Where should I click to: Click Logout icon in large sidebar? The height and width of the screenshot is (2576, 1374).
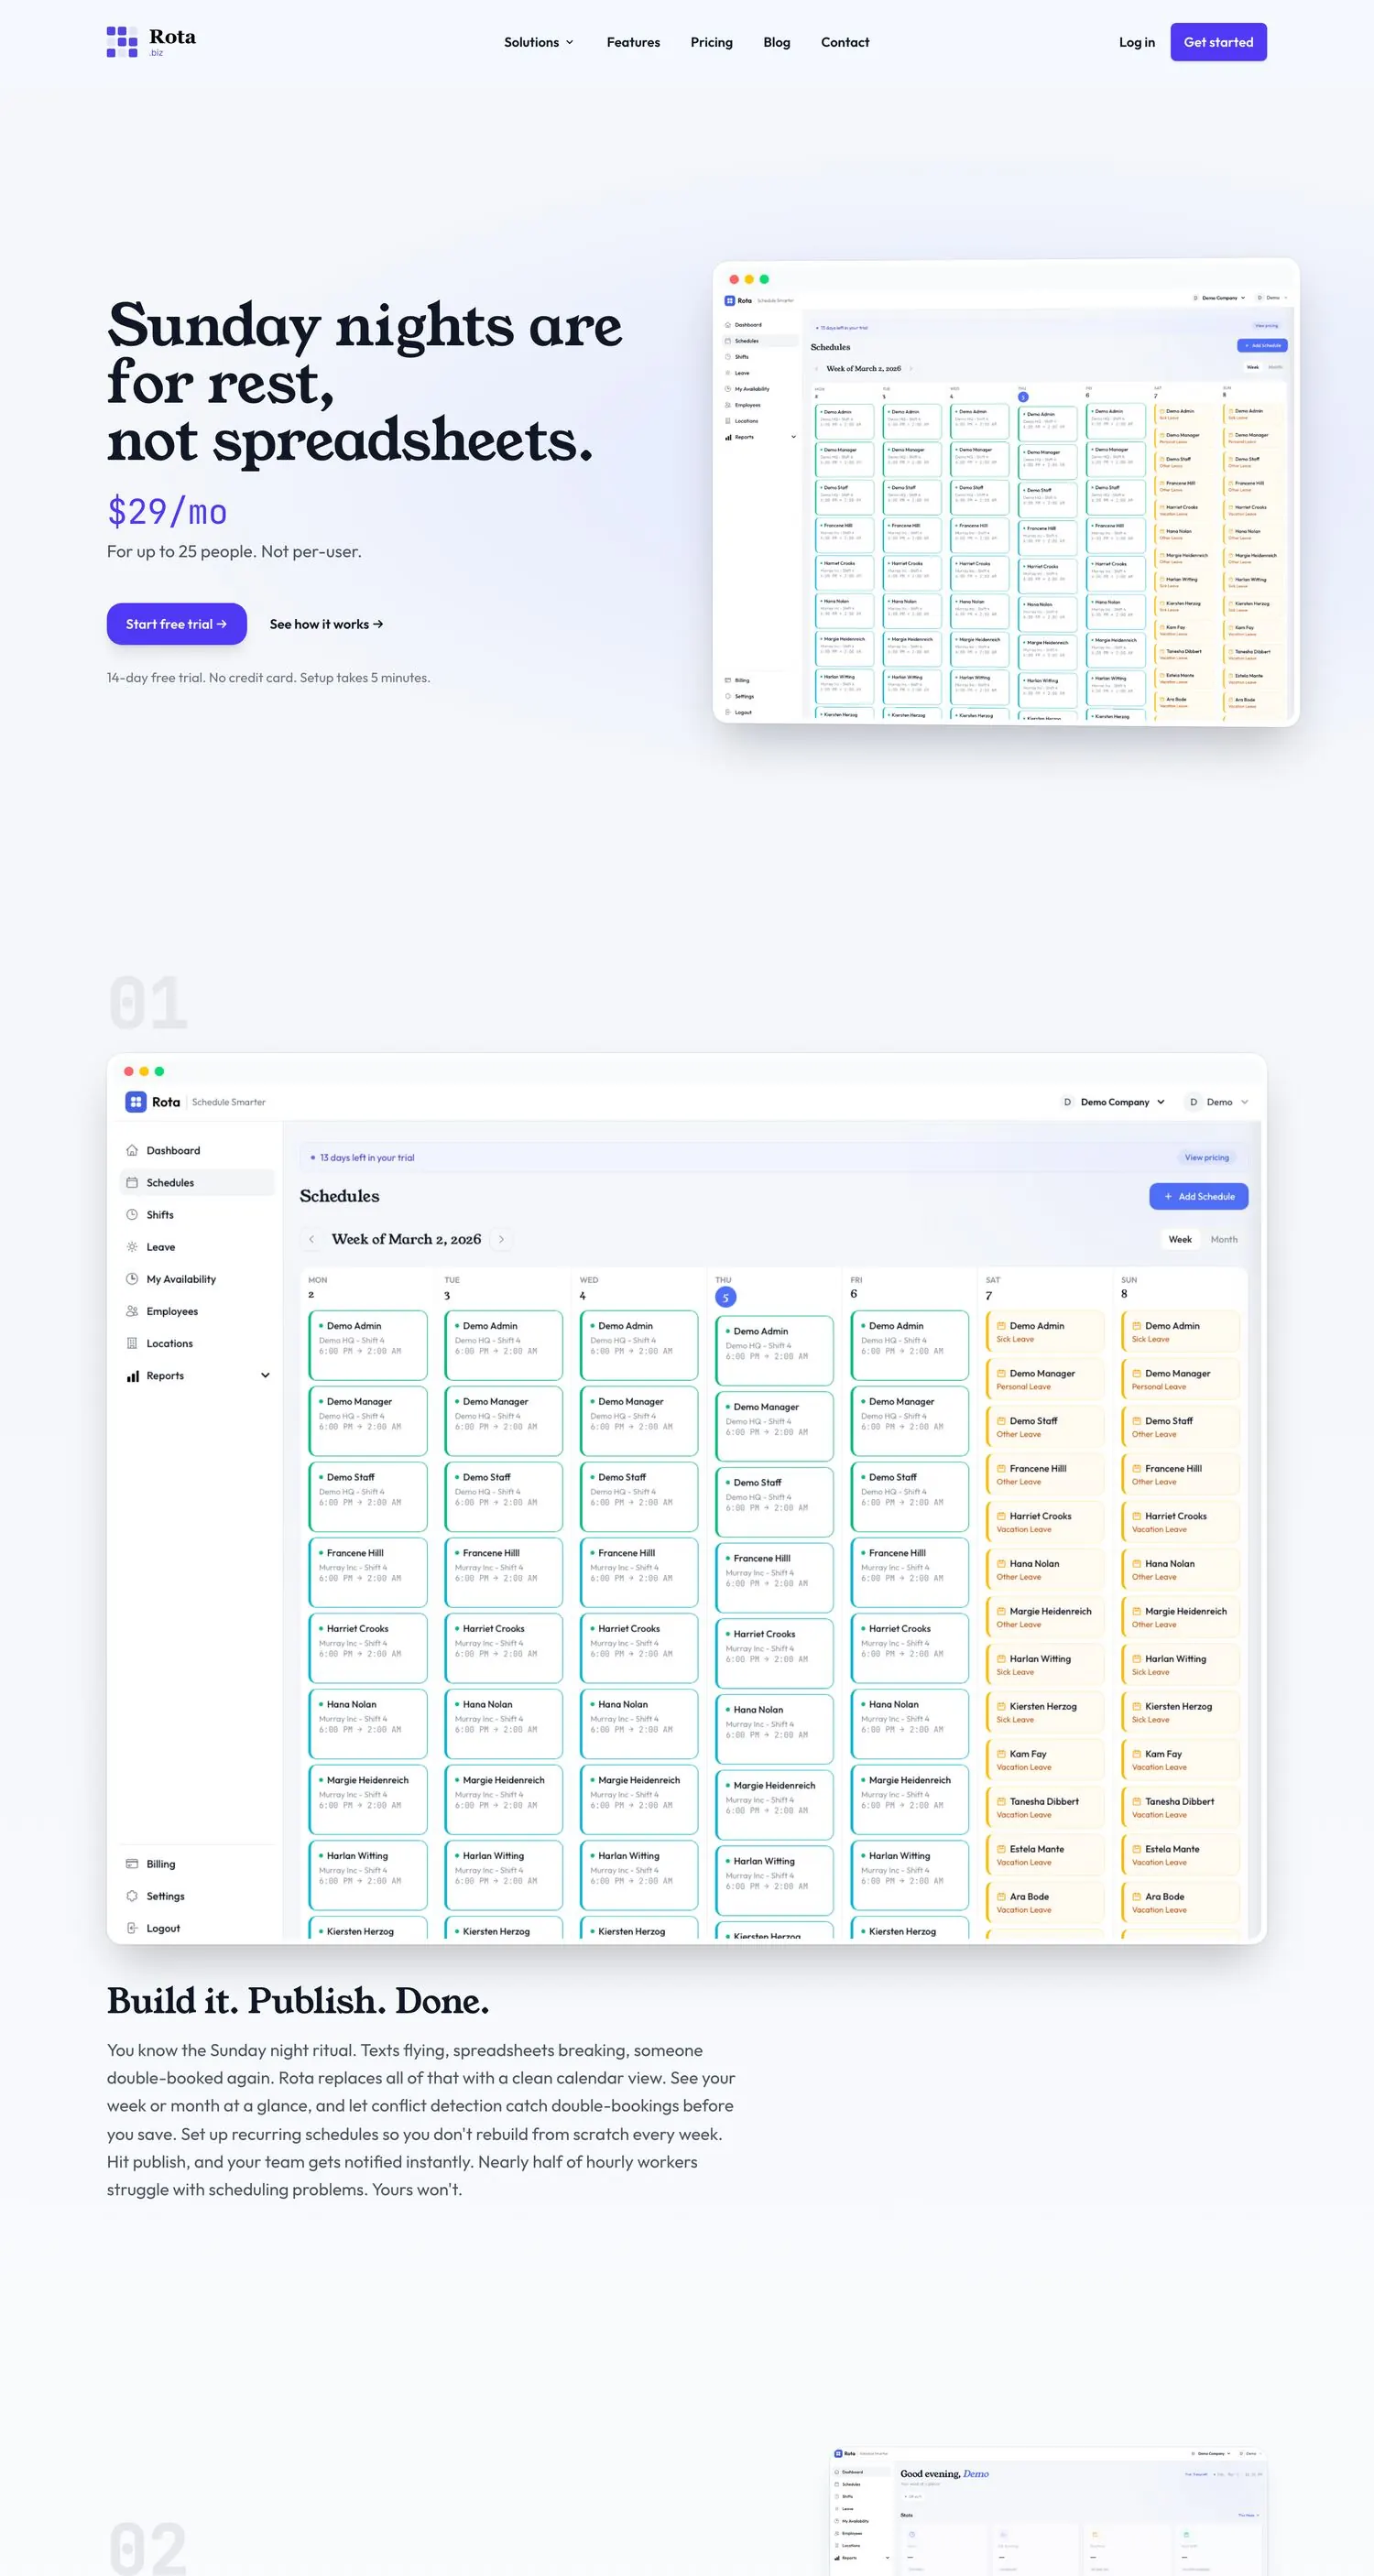(132, 1928)
